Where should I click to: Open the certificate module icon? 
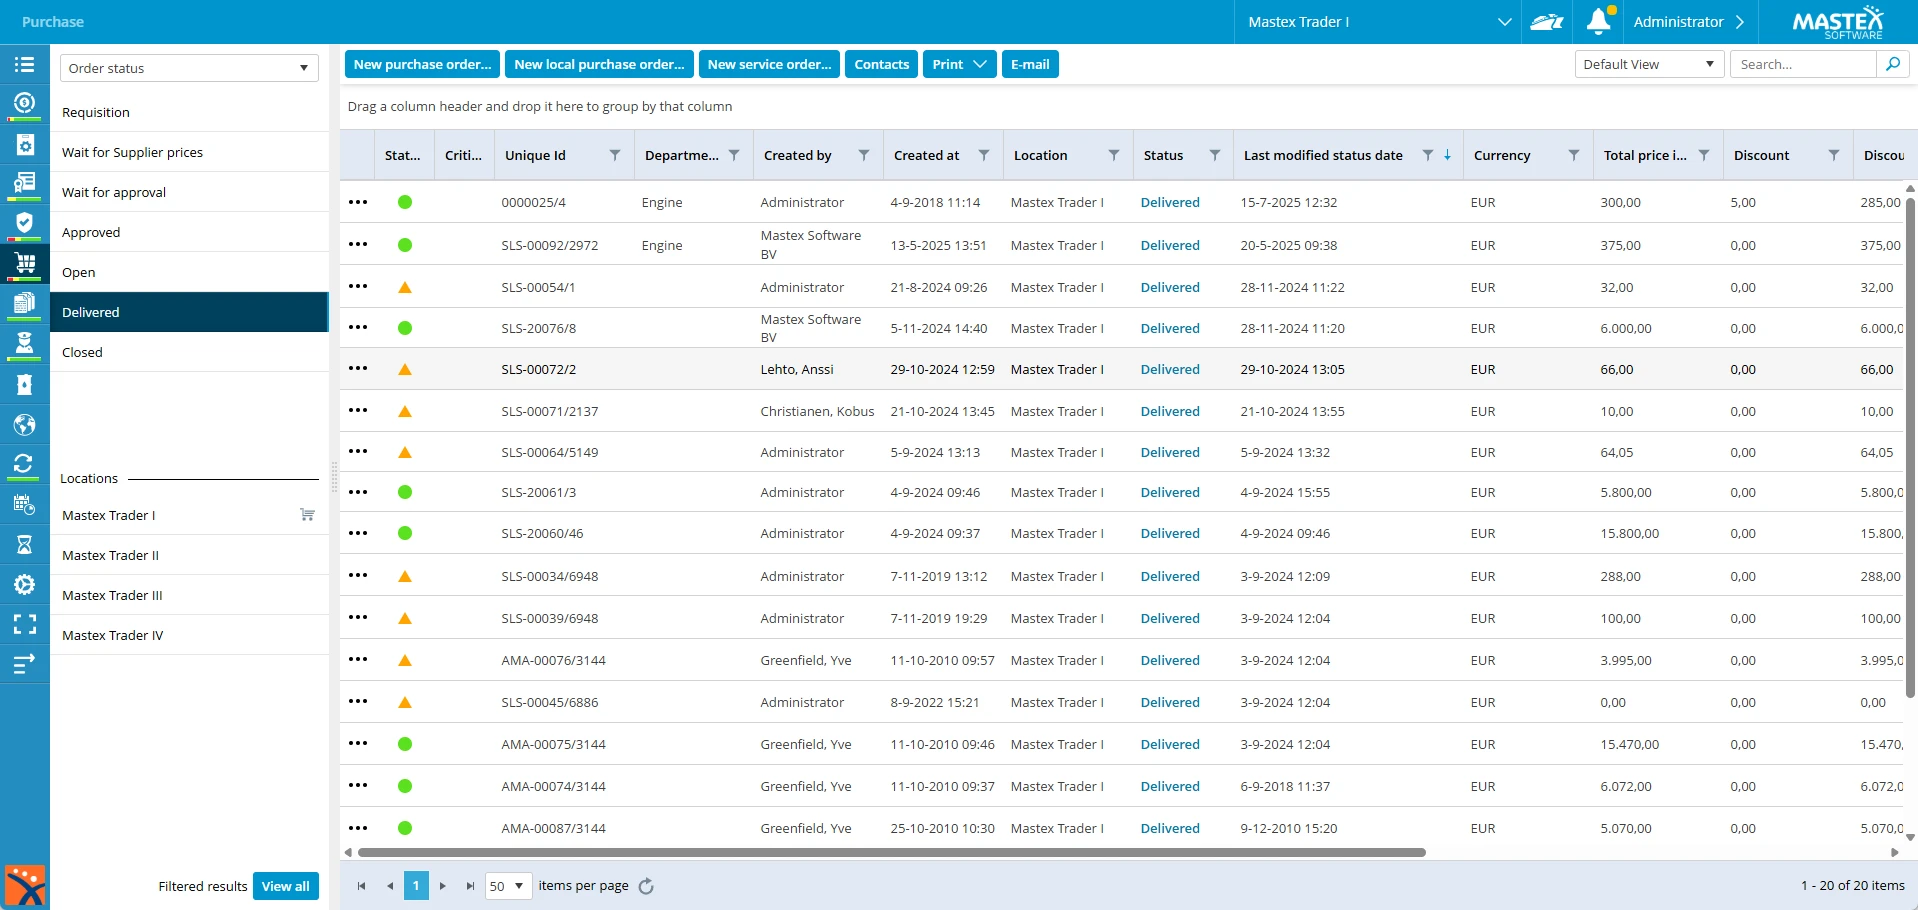pyautogui.click(x=24, y=183)
